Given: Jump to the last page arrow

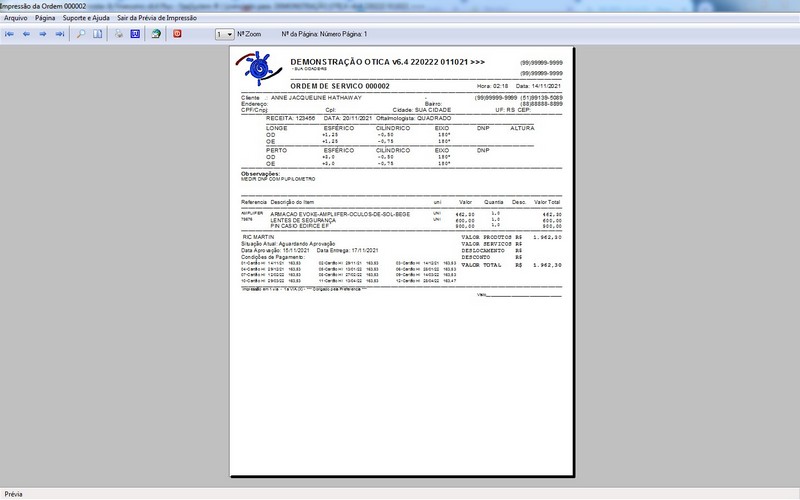Looking at the screenshot, I should [x=60, y=34].
